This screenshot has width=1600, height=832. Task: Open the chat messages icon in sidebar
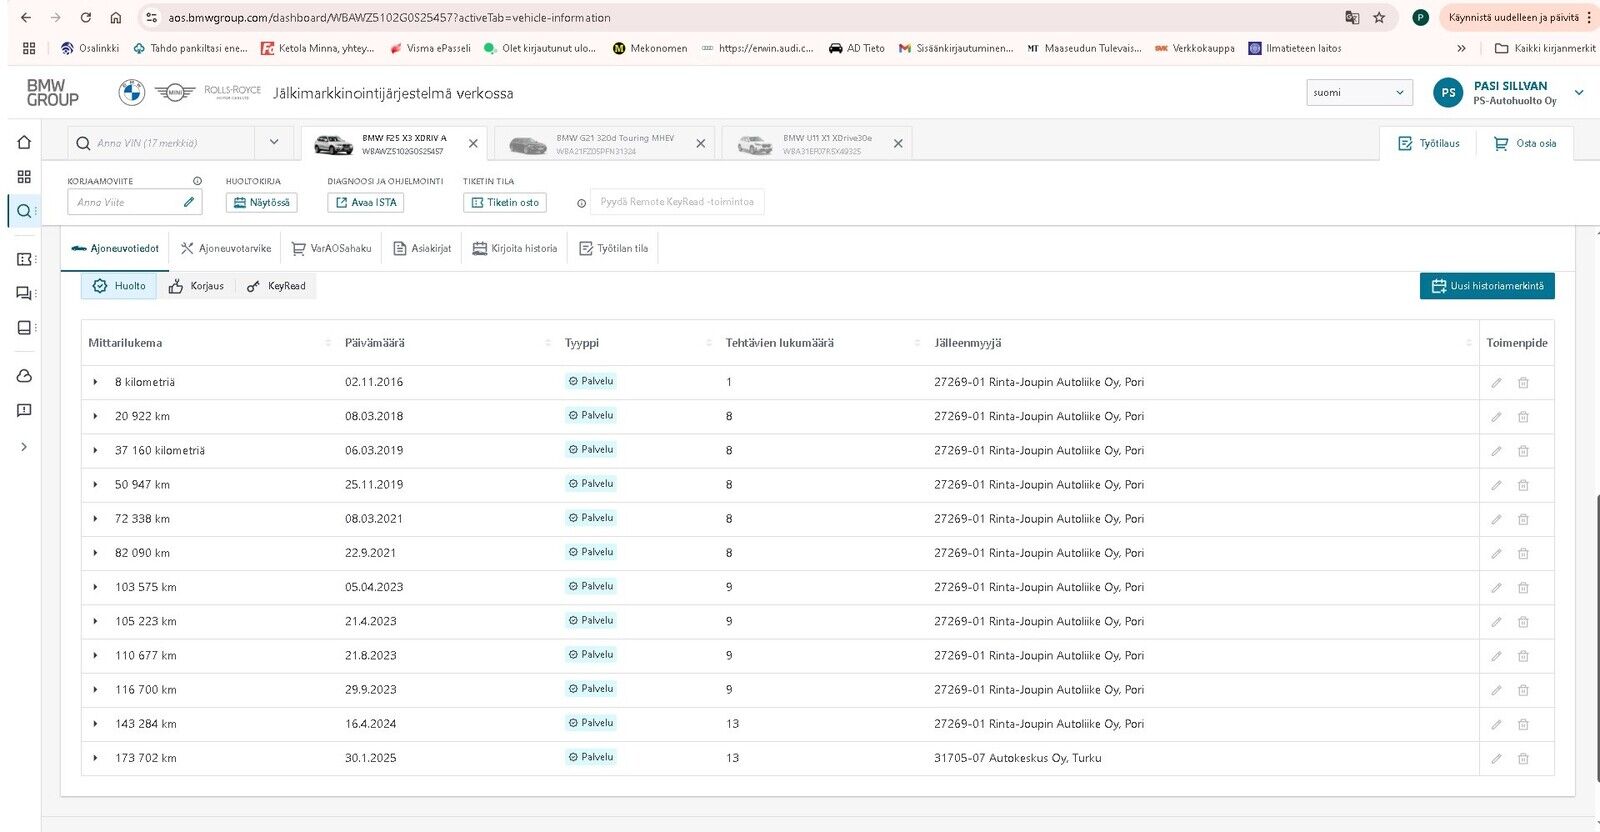pyautogui.click(x=24, y=293)
